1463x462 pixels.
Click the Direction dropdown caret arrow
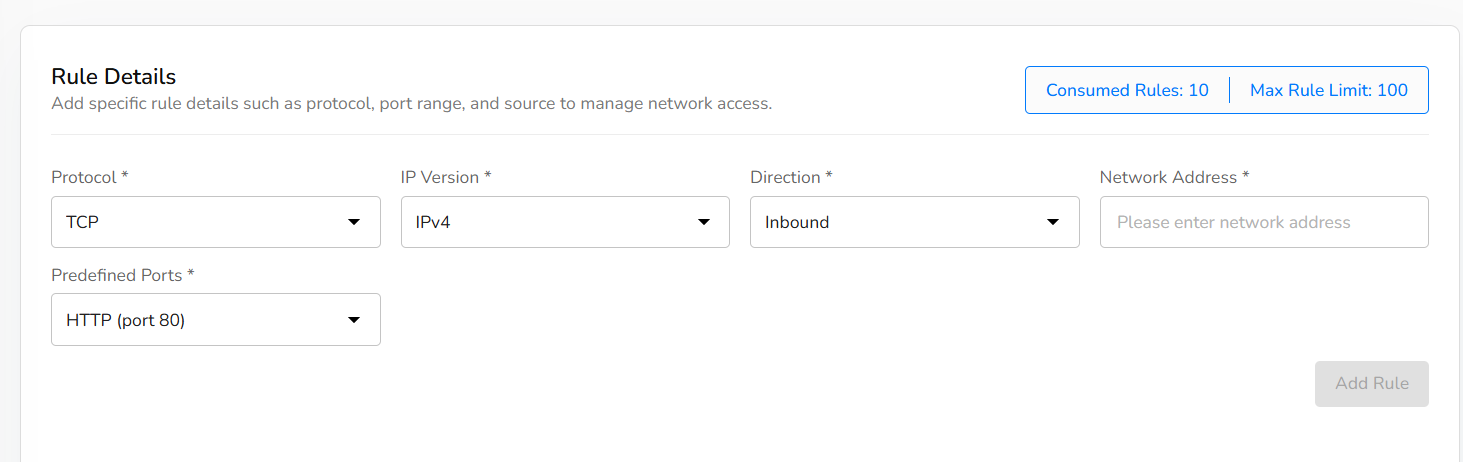tap(1053, 222)
